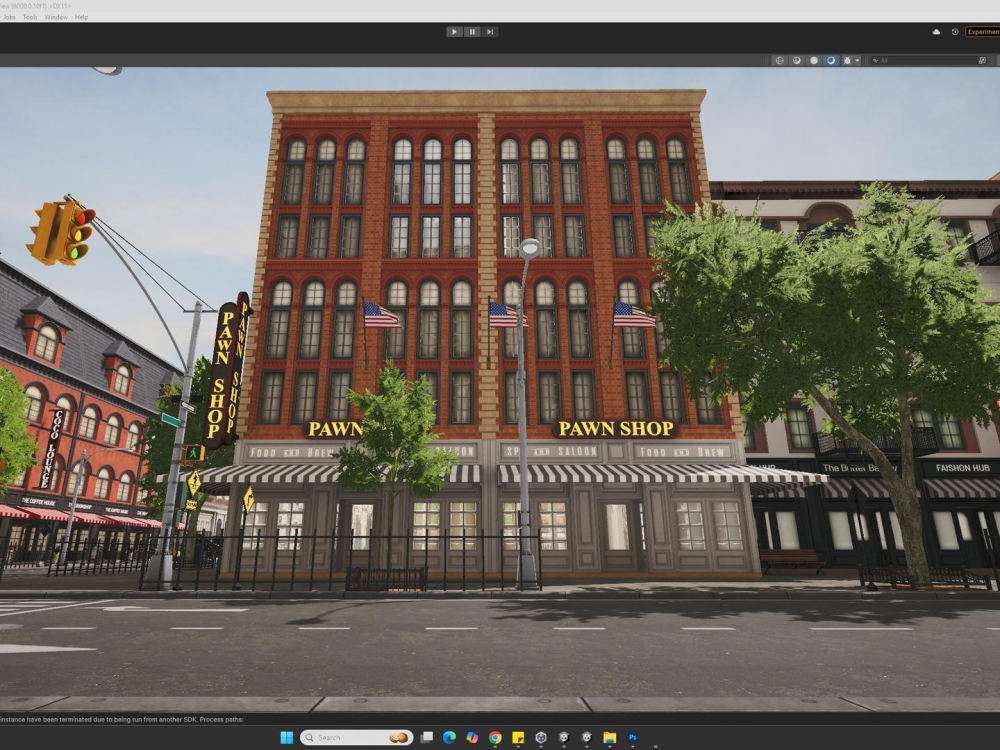Open the version history clock icon

tap(955, 31)
